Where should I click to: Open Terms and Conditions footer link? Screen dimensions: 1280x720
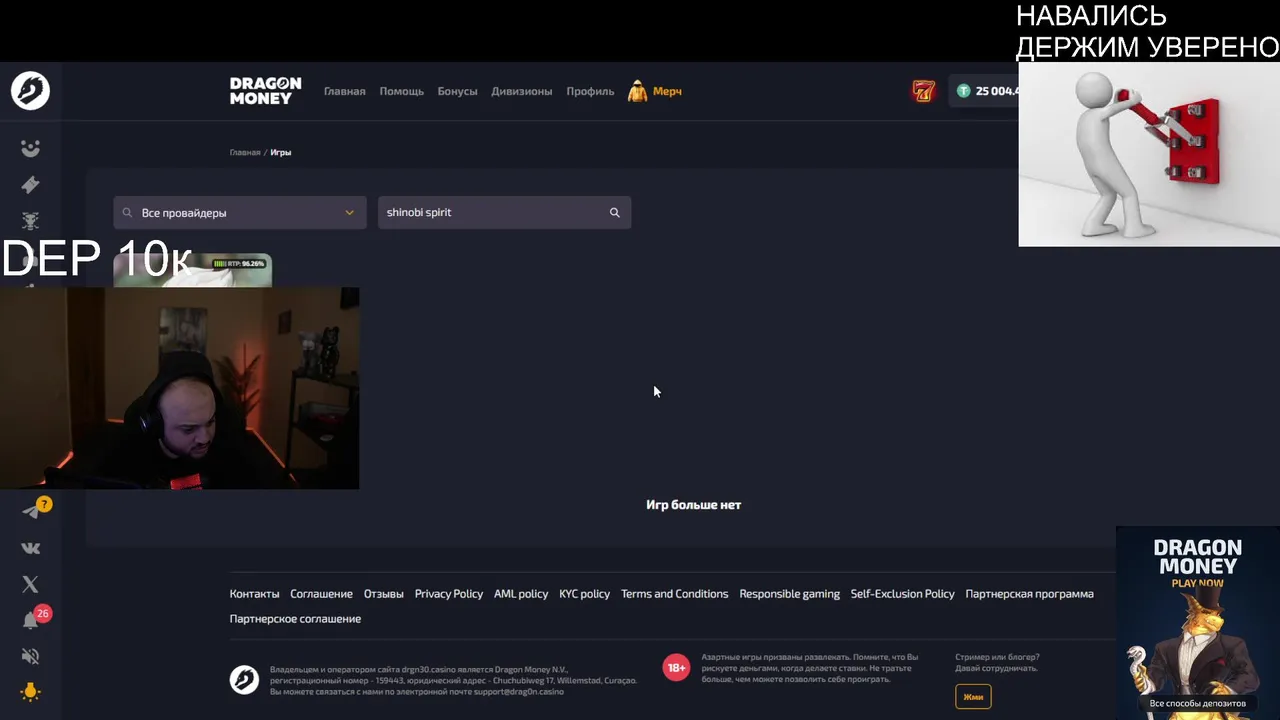point(674,594)
